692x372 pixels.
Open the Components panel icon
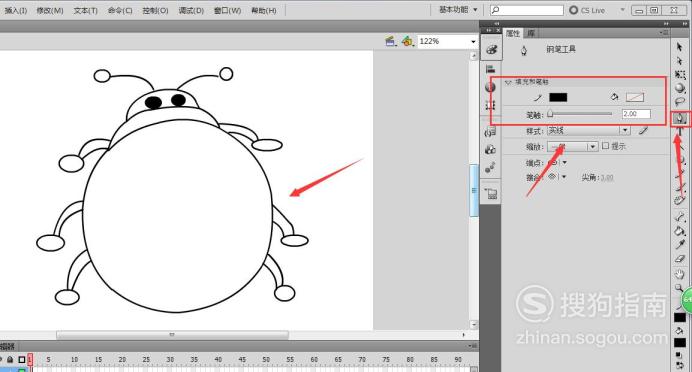pyautogui.click(x=491, y=150)
